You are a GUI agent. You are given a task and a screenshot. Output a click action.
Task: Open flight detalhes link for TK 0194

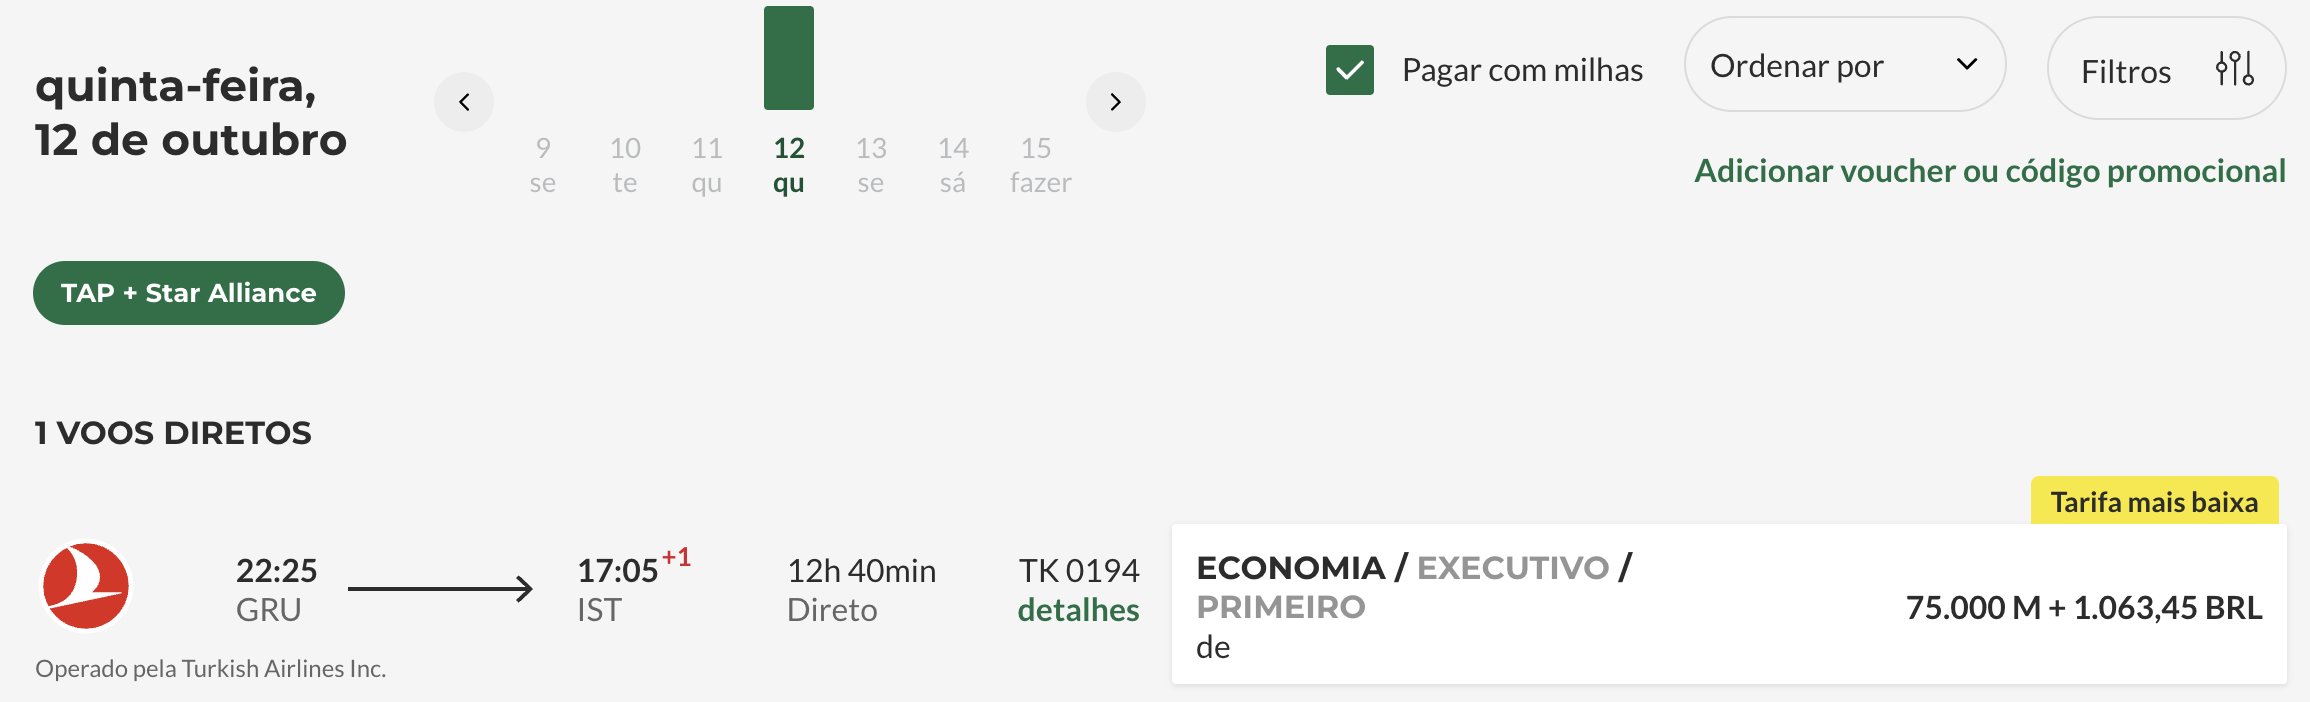point(1078,610)
